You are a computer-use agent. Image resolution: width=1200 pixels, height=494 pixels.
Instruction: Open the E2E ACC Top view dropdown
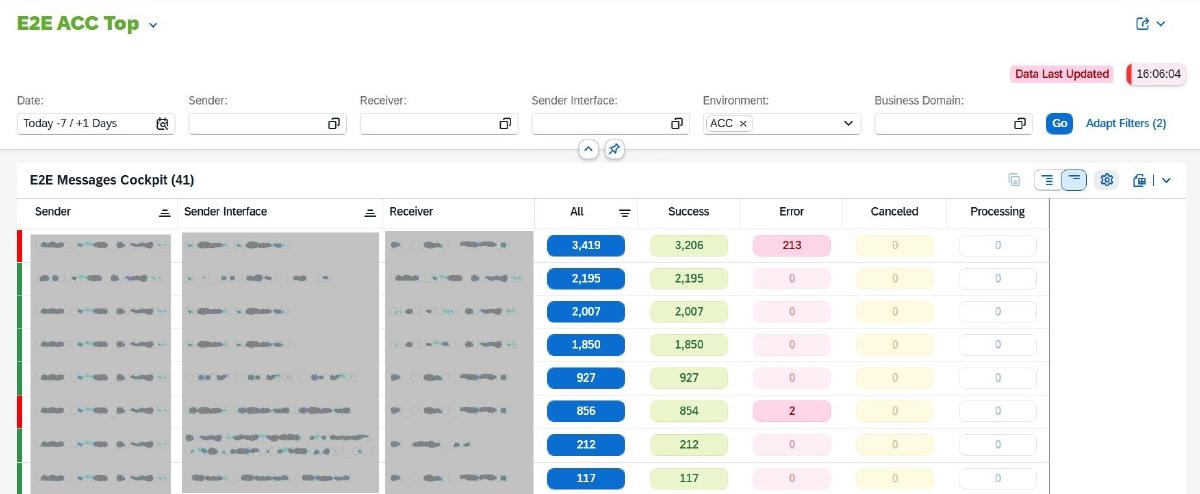click(153, 25)
